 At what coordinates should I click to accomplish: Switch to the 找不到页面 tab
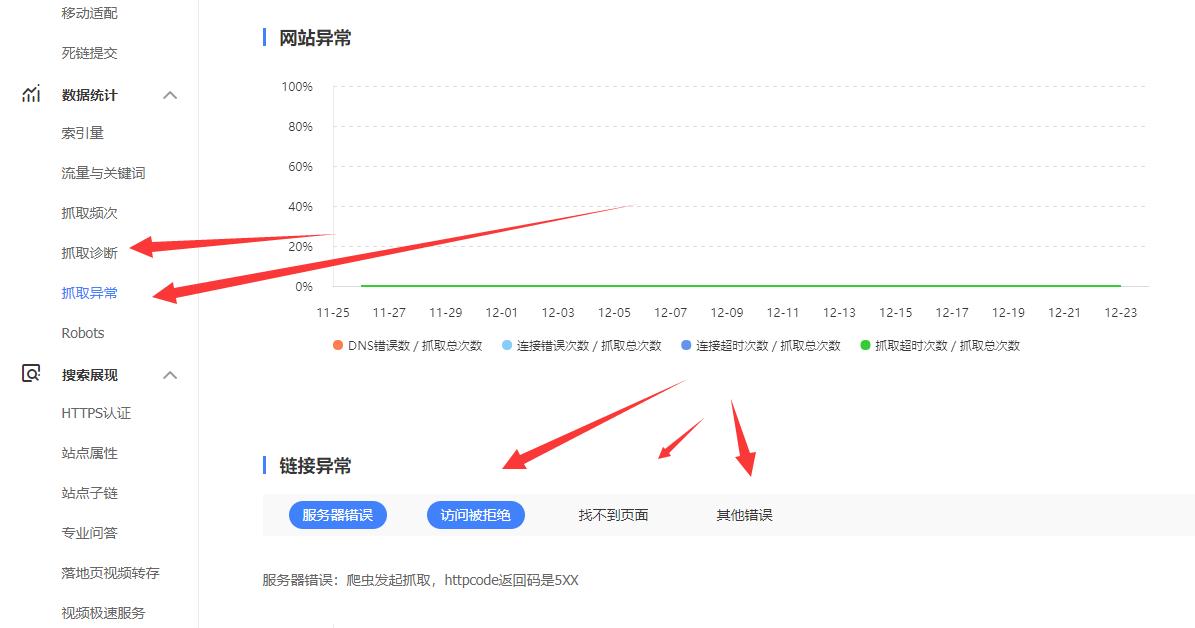coord(613,514)
